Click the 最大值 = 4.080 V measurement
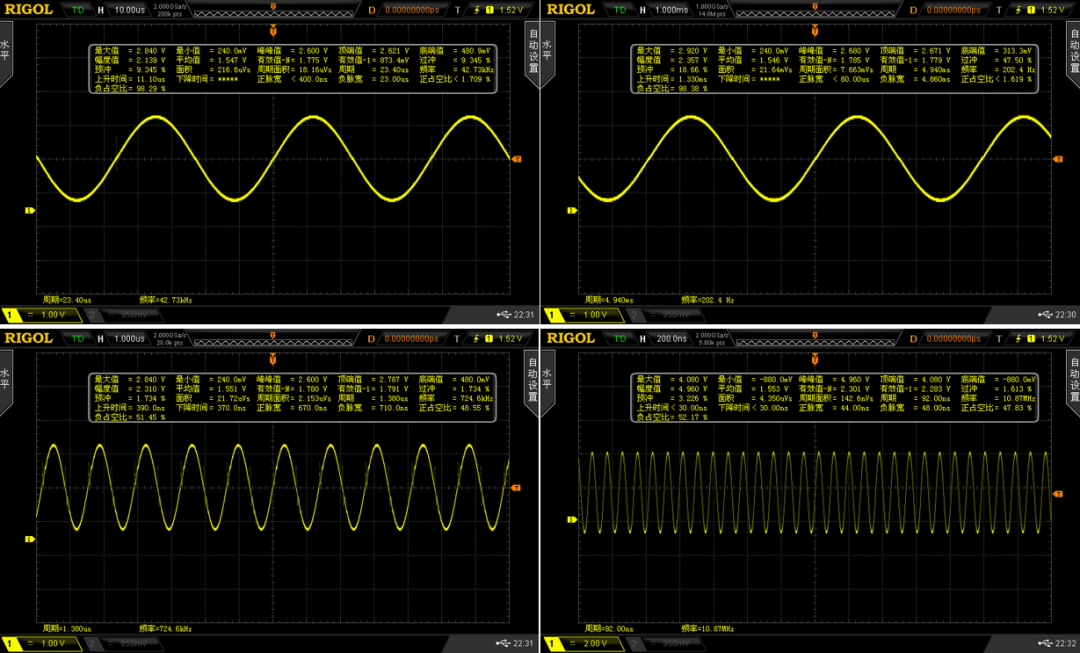1080x653 pixels. pos(672,380)
